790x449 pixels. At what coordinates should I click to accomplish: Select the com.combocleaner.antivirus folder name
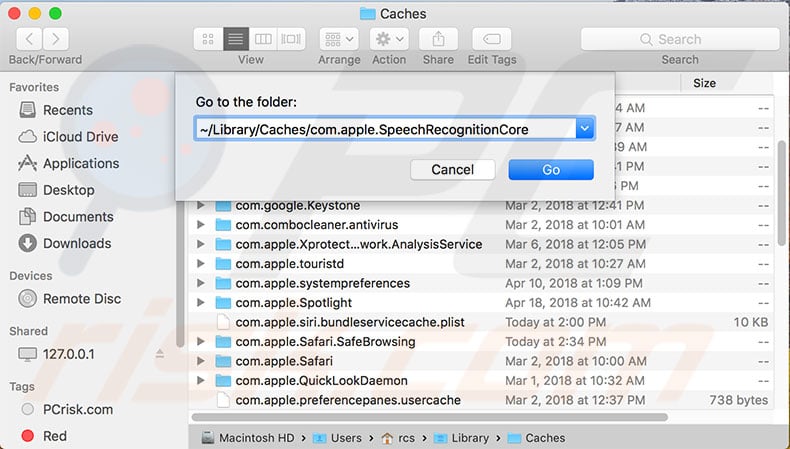pos(316,225)
